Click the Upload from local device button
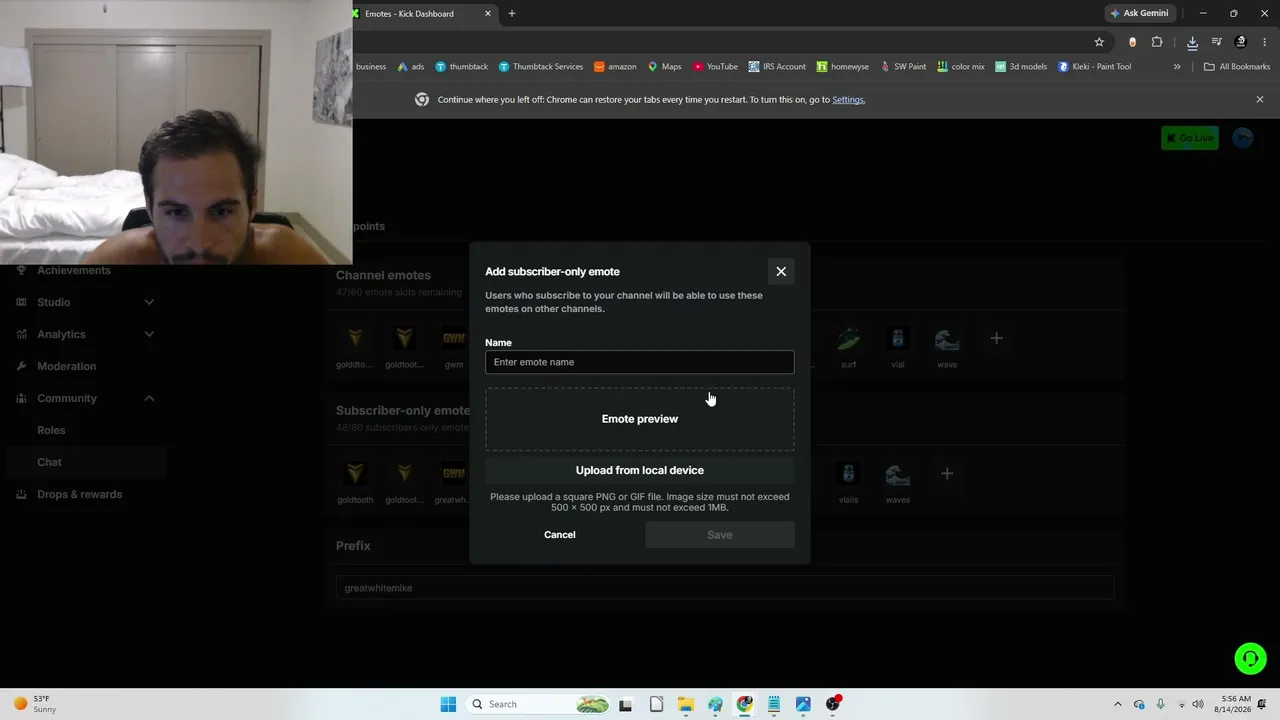Image resolution: width=1280 pixels, height=720 pixels. click(640, 470)
